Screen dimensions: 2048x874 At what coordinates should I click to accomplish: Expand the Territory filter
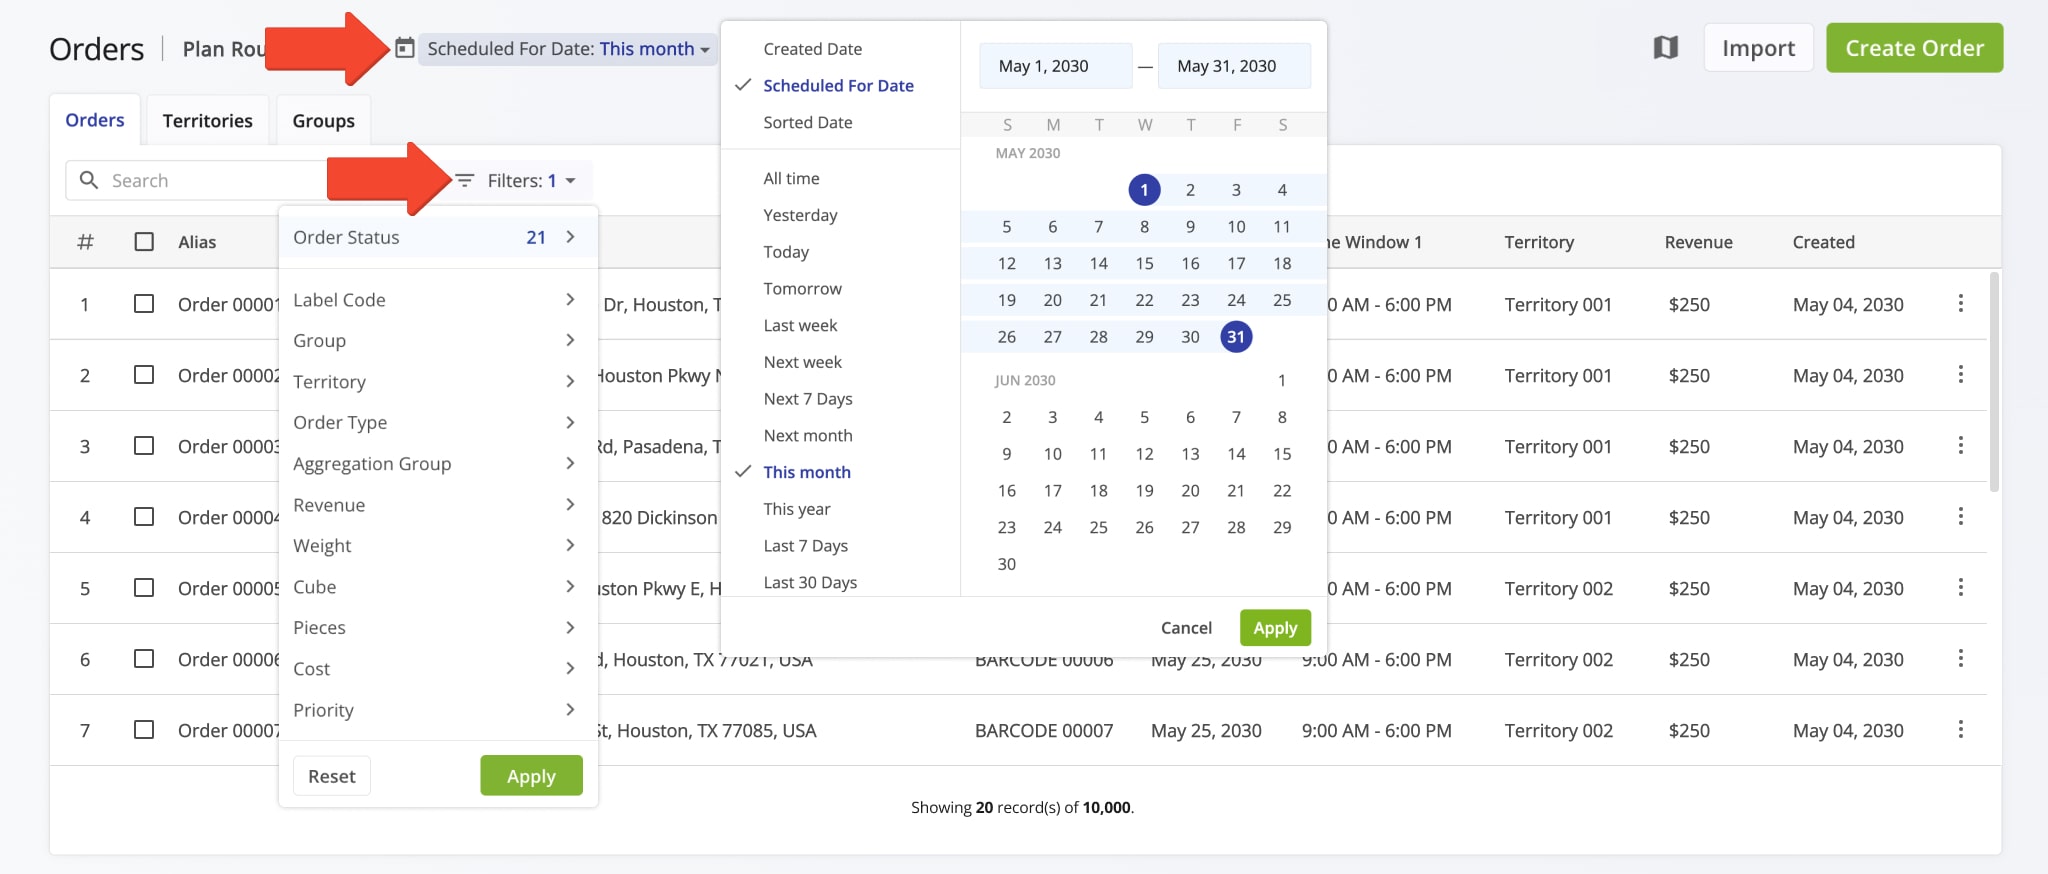coord(438,382)
